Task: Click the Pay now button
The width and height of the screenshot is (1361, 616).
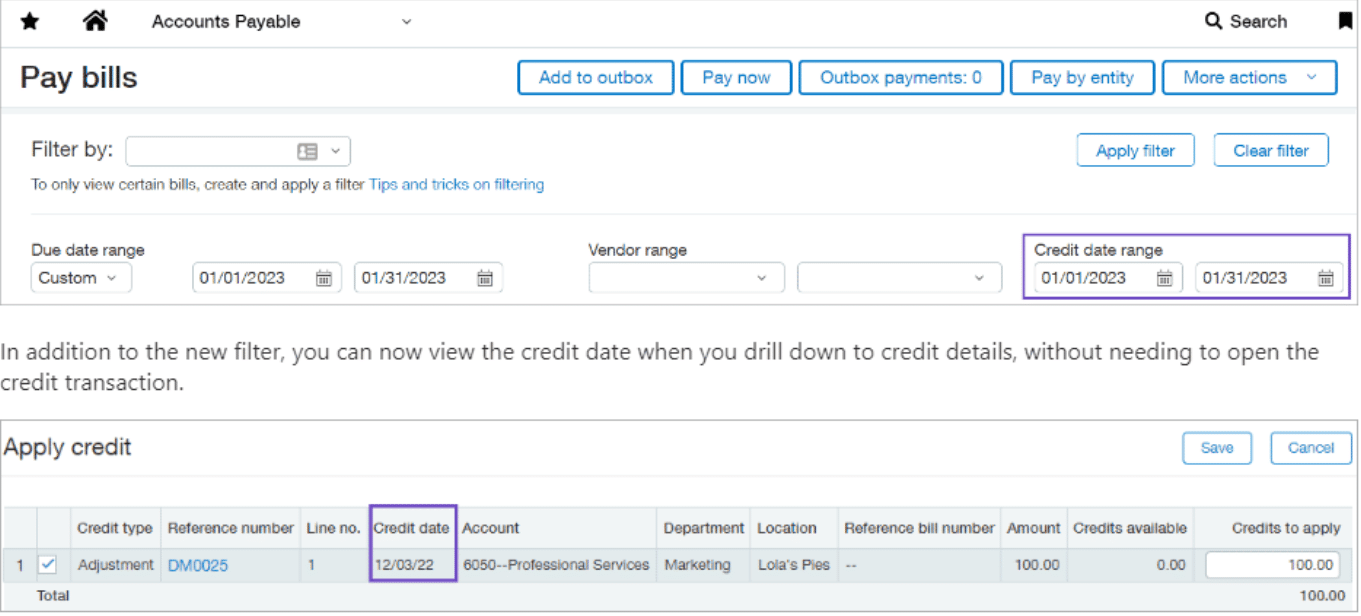Action: pos(736,77)
